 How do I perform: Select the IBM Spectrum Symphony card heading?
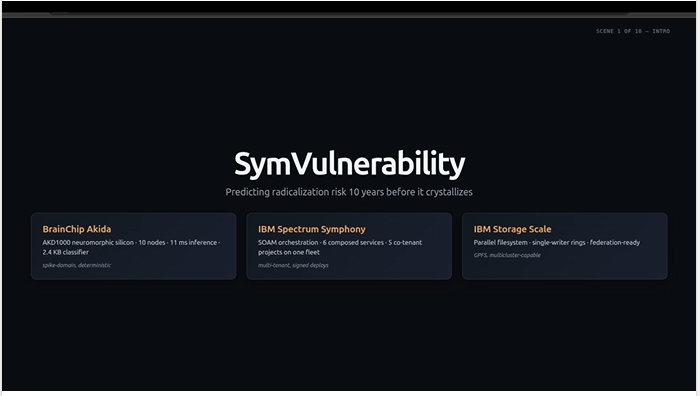pos(312,229)
